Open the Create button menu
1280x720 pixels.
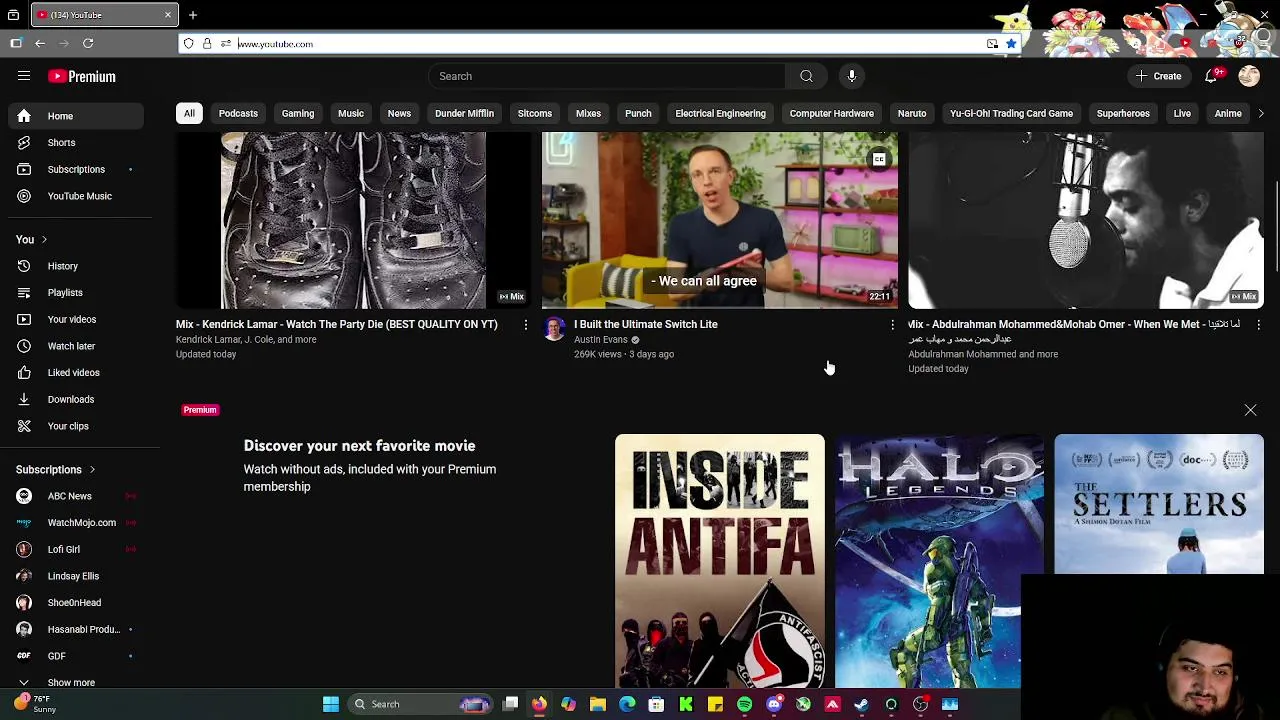coord(1159,76)
